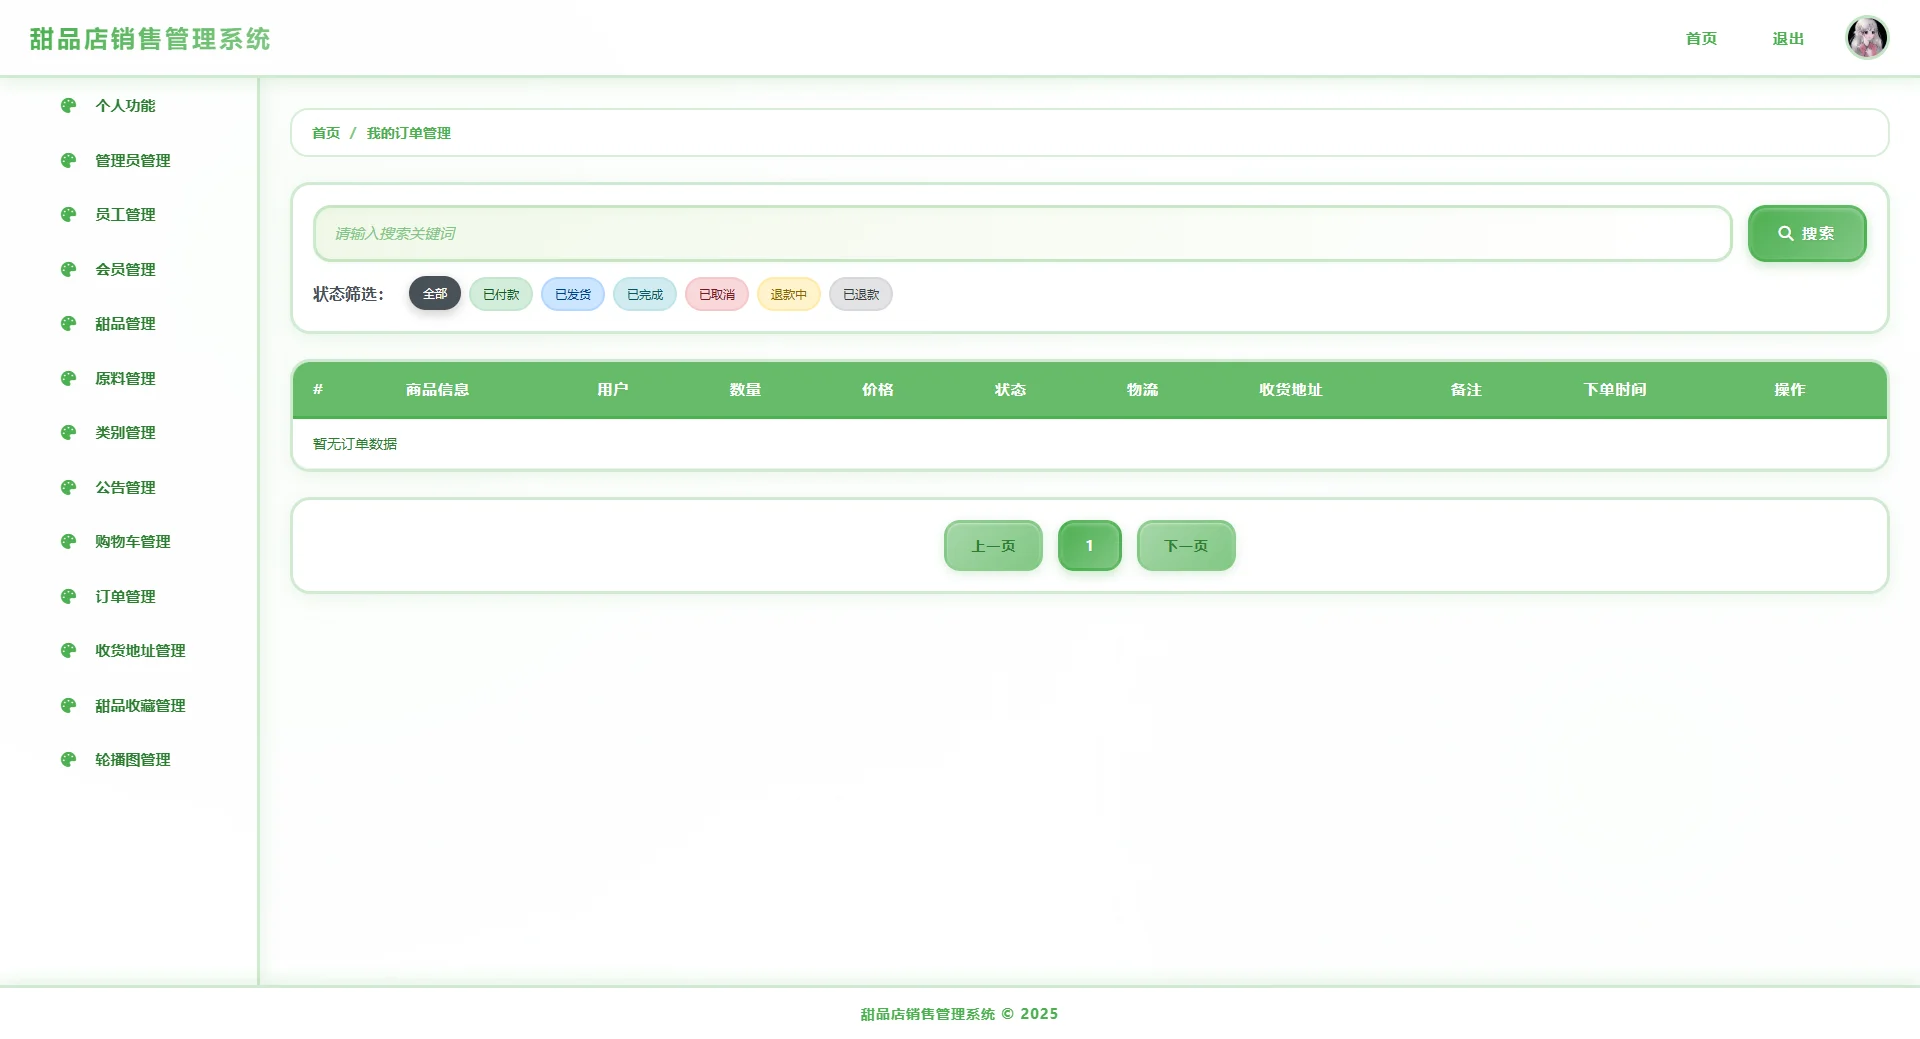Viewport: 1920px width, 1039px height.
Task: Open 会员管理 via its sidebar icon
Action: 68,269
